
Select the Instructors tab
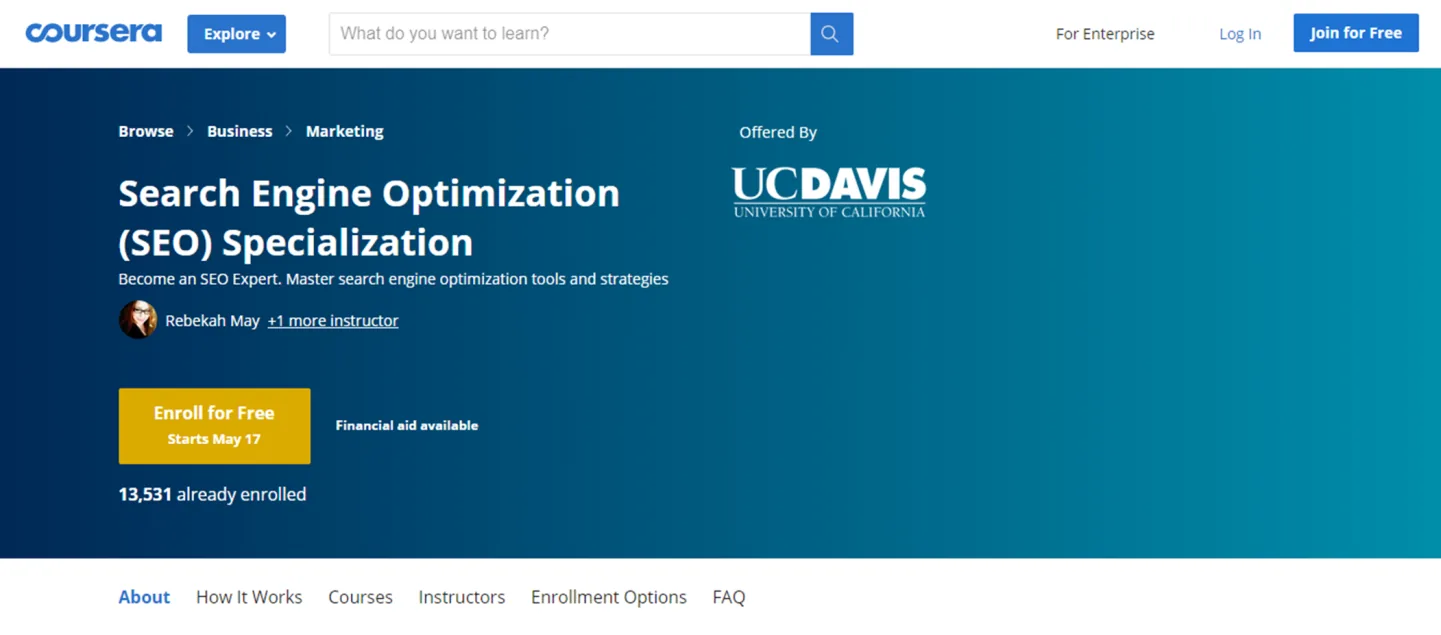[461, 596]
